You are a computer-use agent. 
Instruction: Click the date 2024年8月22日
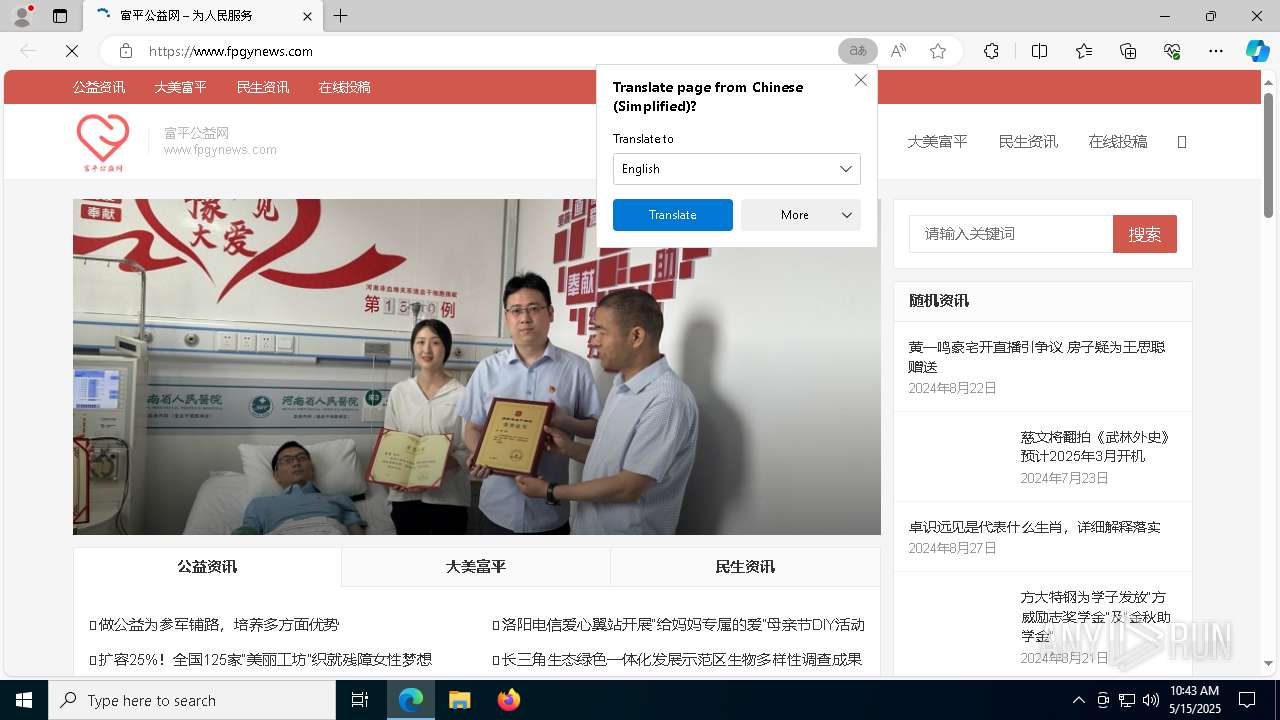point(952,388)
